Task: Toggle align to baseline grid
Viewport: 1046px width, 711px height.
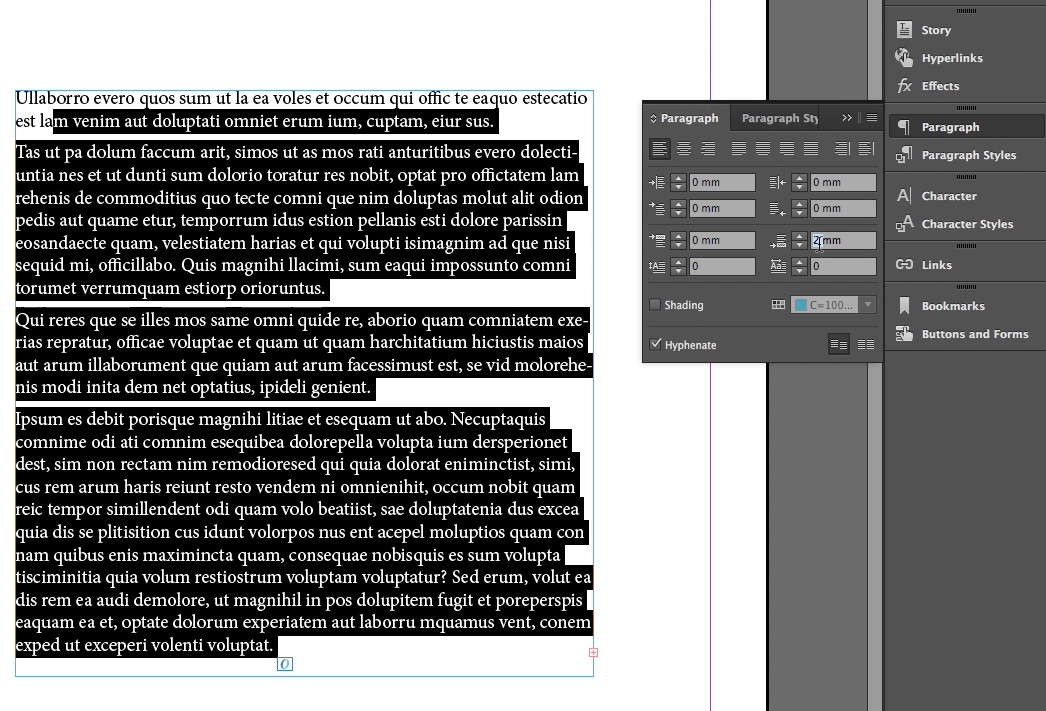Action: (868, 344)
